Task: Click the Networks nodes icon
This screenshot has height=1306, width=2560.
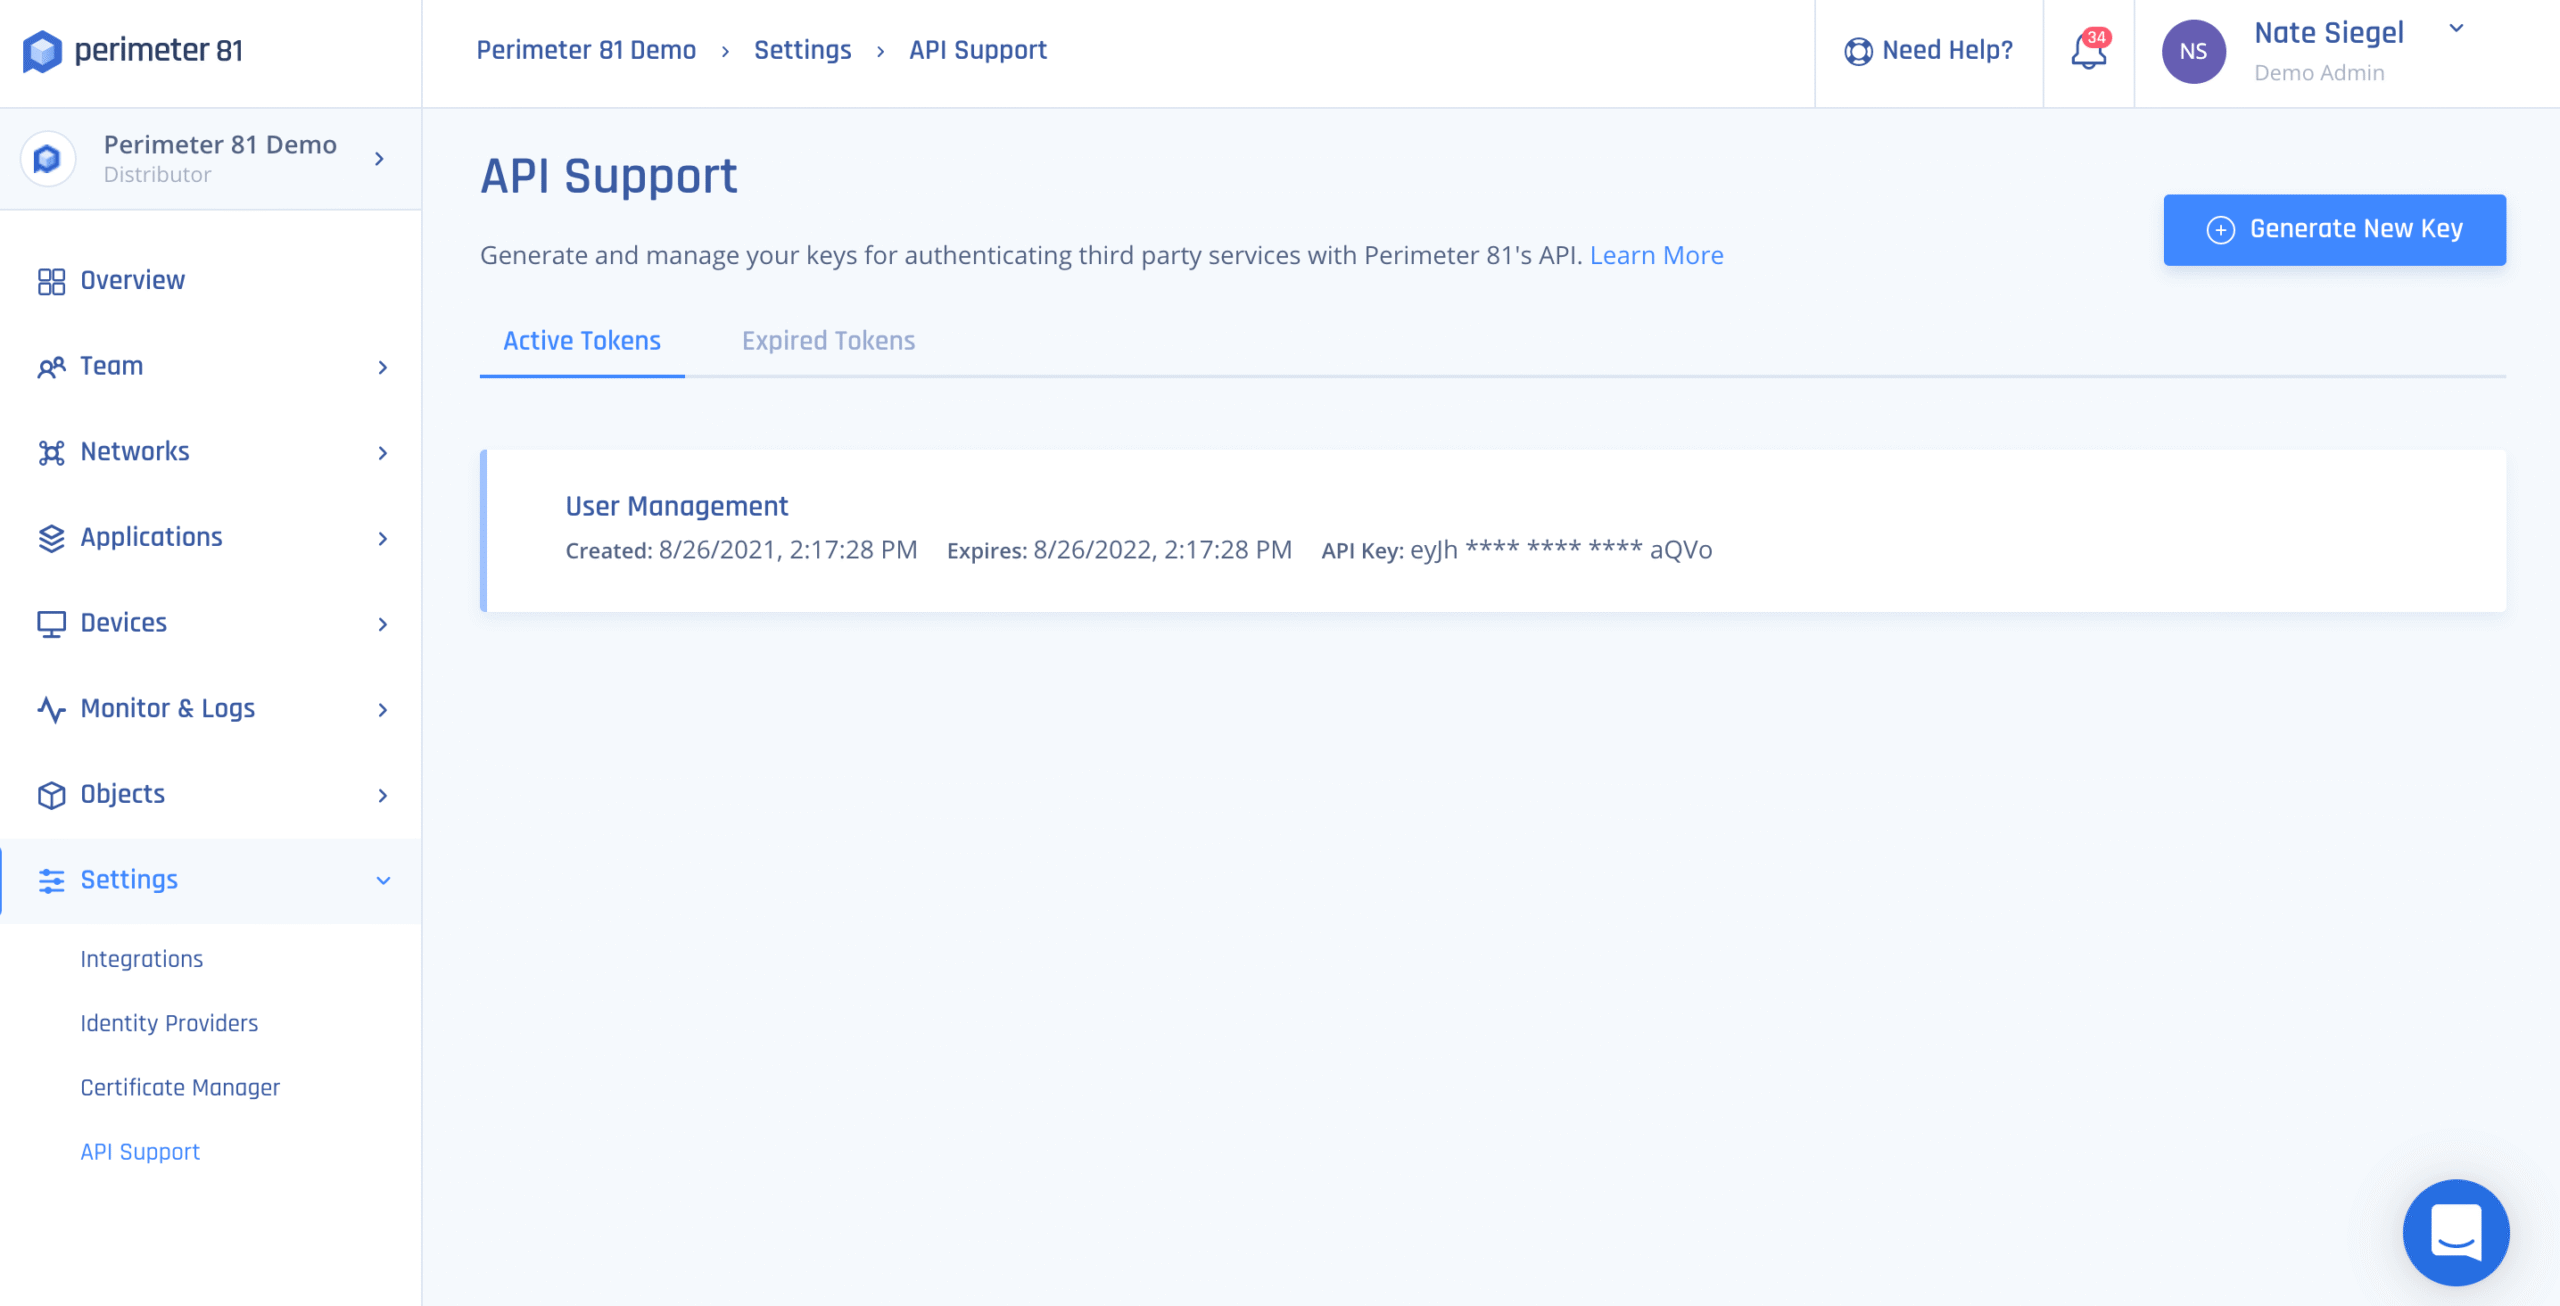Action: tap(51, 452)
